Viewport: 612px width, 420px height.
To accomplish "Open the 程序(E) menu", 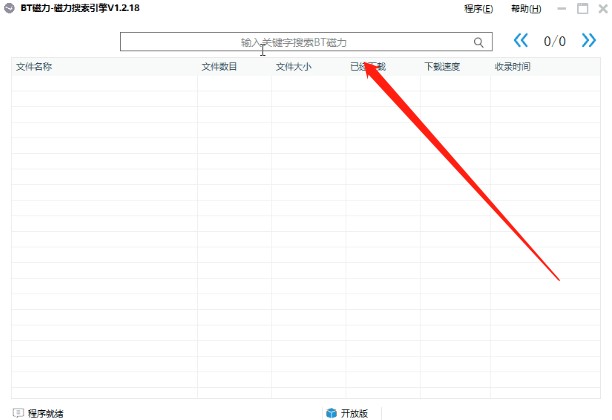I will [479, 9].
